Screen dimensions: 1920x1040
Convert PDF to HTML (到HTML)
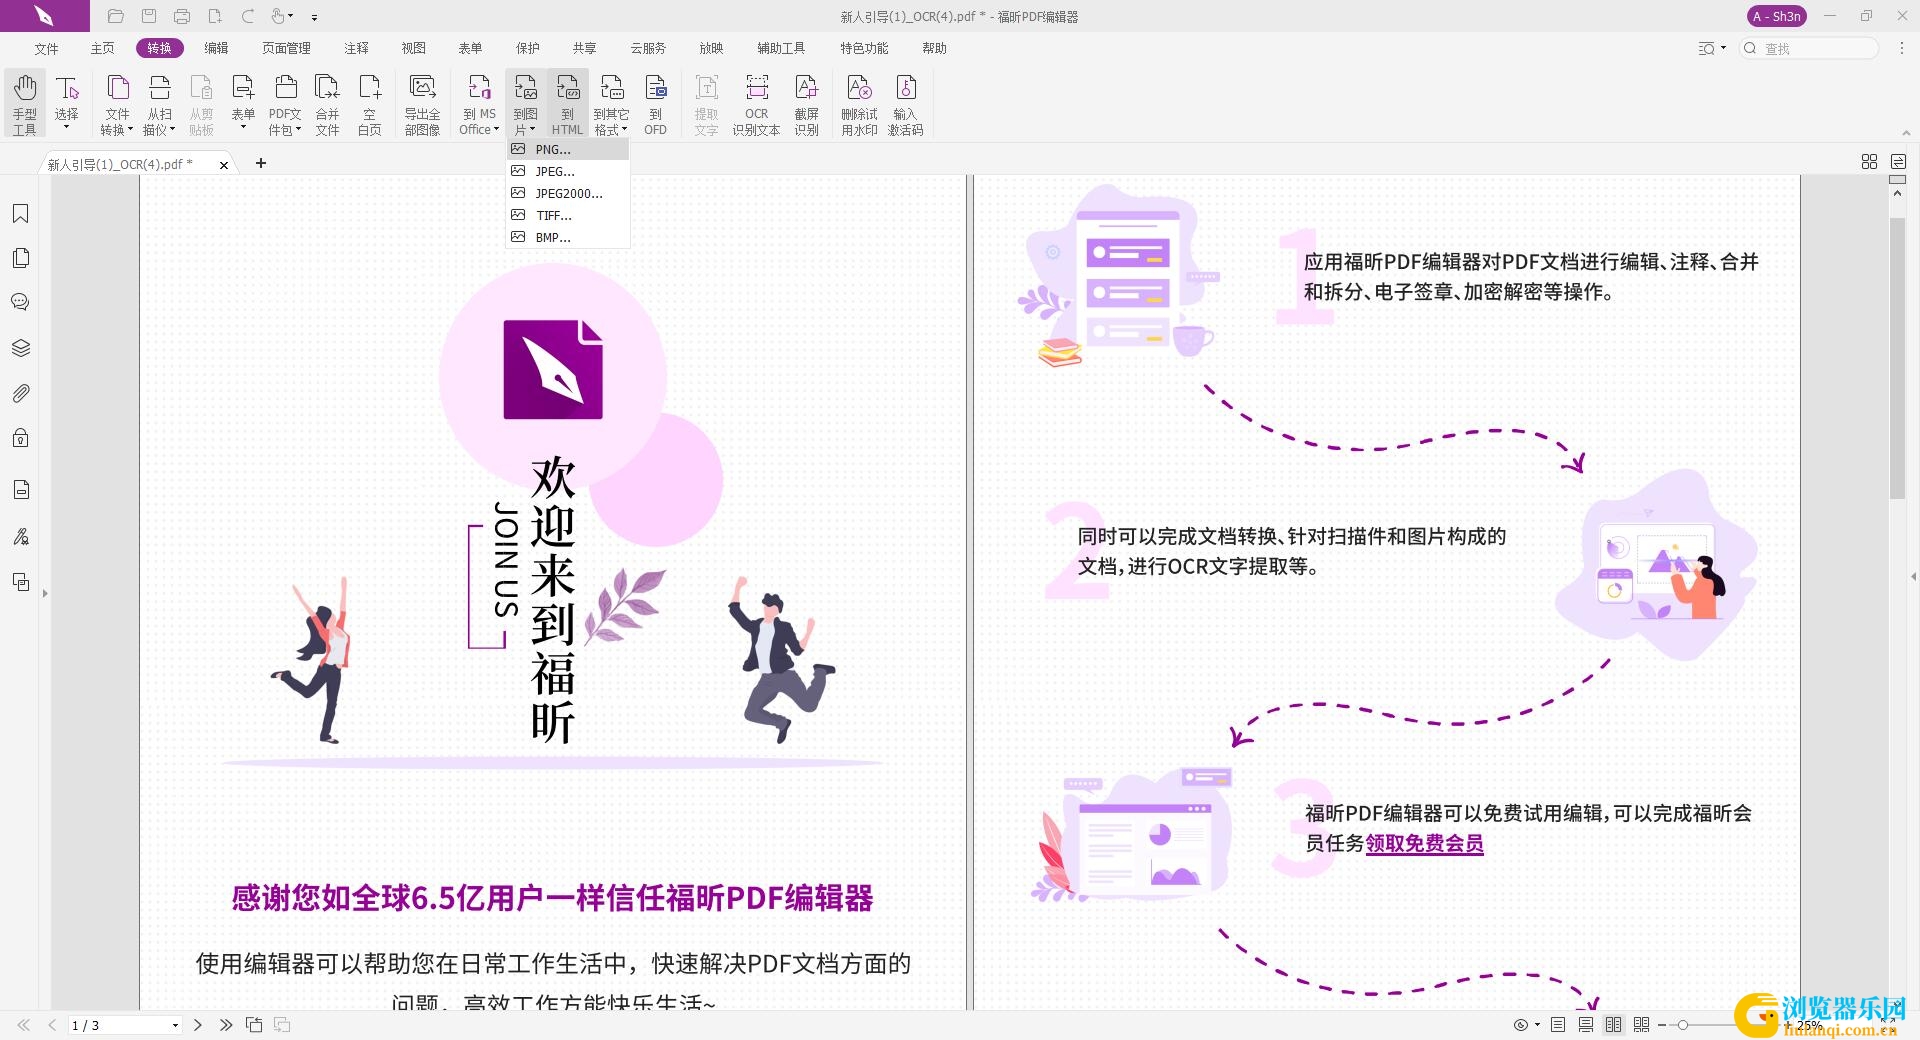point(567,104)
